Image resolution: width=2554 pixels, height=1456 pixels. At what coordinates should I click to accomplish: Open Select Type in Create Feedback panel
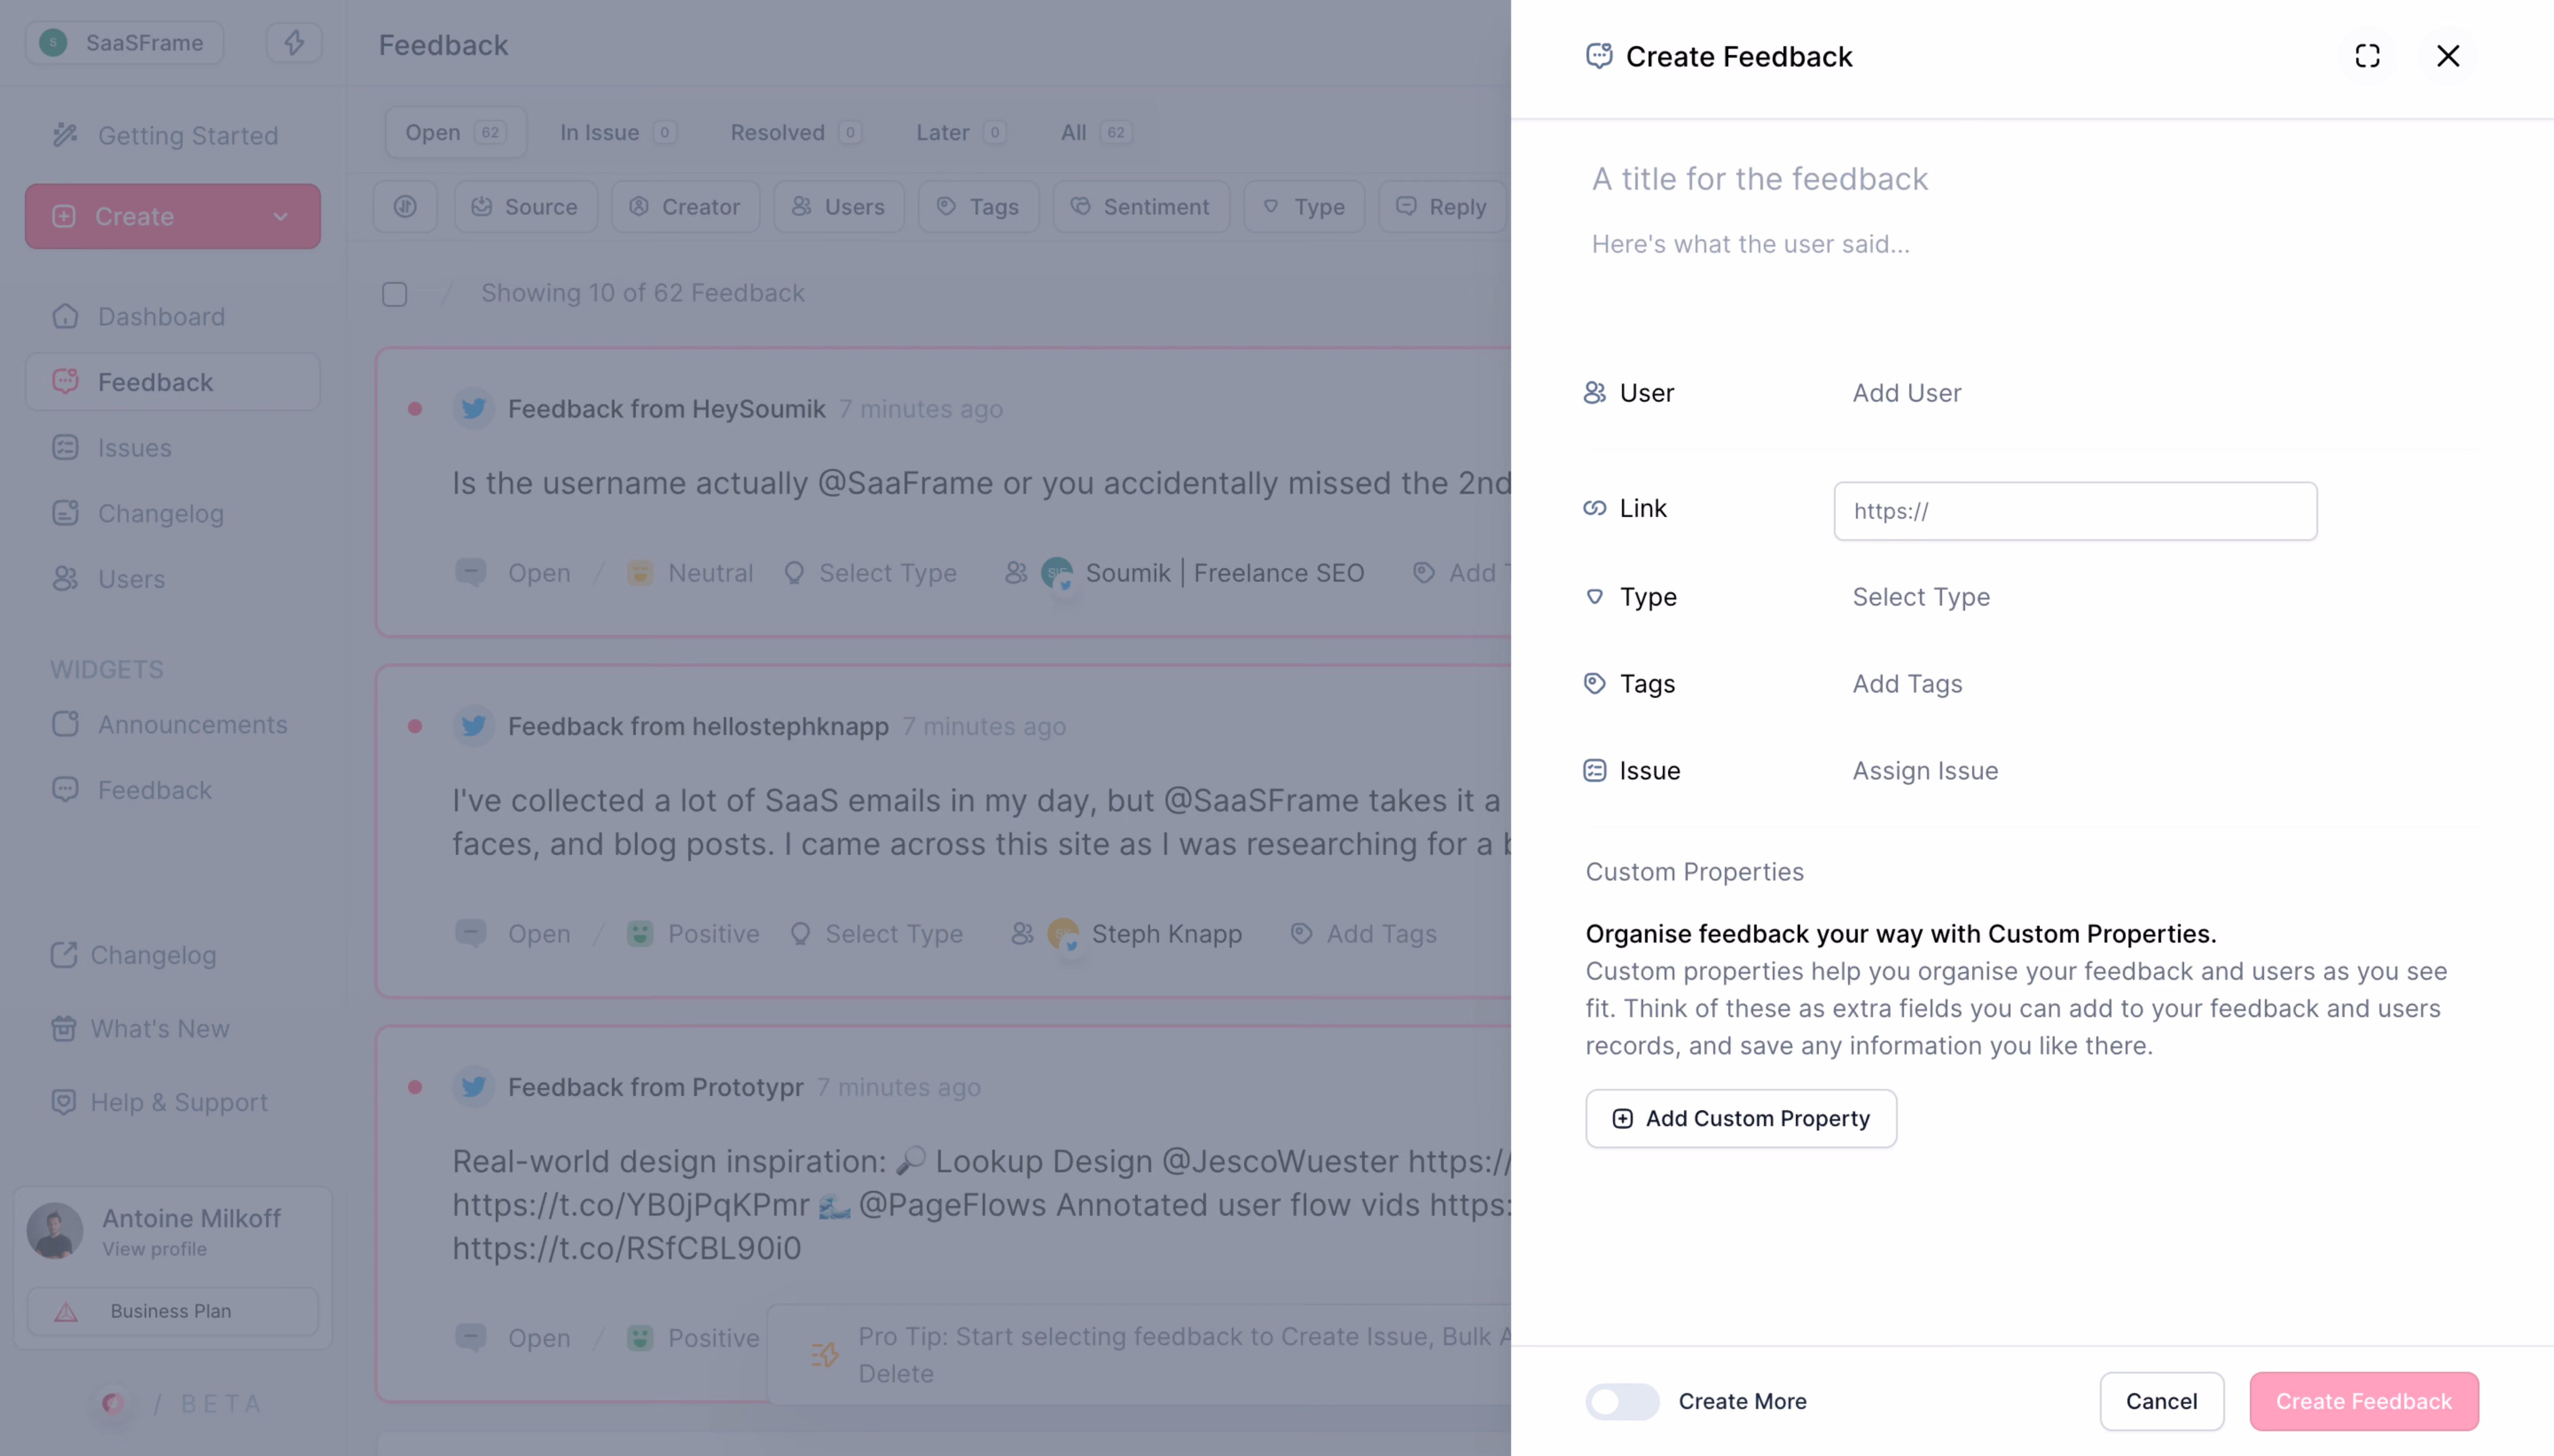tap(1921, 597)
